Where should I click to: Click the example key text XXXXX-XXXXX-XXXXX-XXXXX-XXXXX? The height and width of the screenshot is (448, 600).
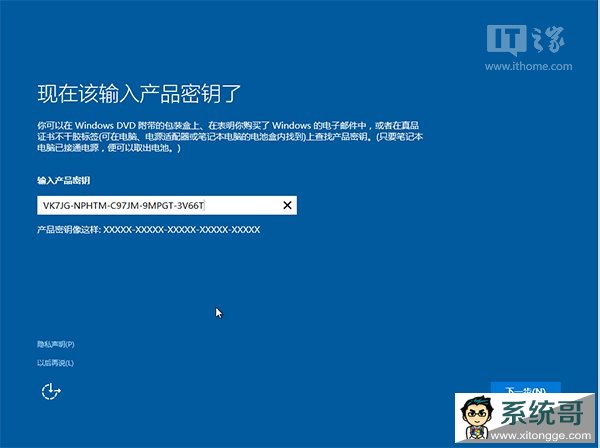click(182, 230)
